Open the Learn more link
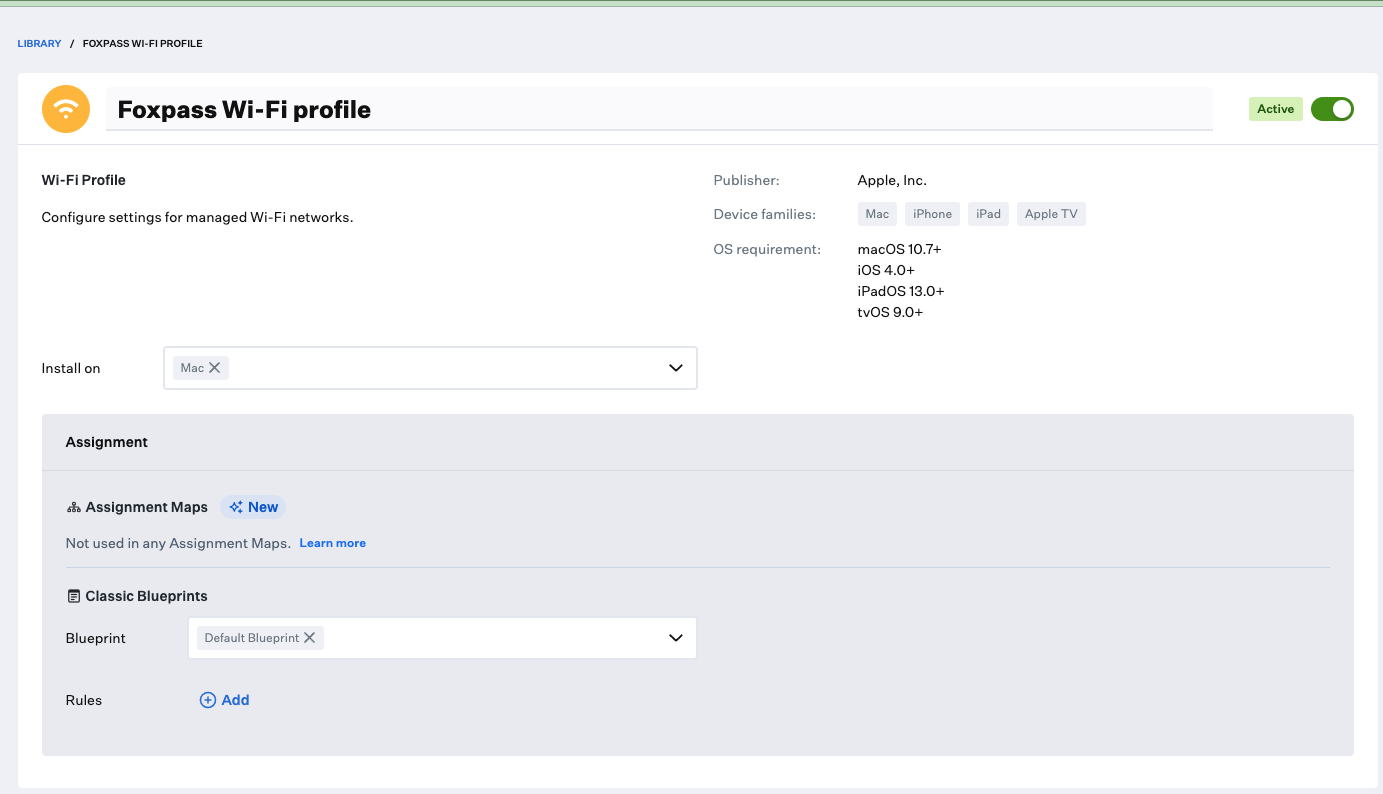The image size is (1383, 794). pyautogui.click(x=333, y=543)
